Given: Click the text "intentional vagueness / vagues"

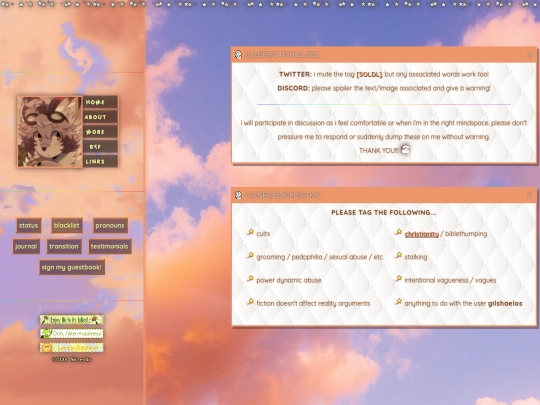Looking at the screenshot, I should [x=450, y=280].
